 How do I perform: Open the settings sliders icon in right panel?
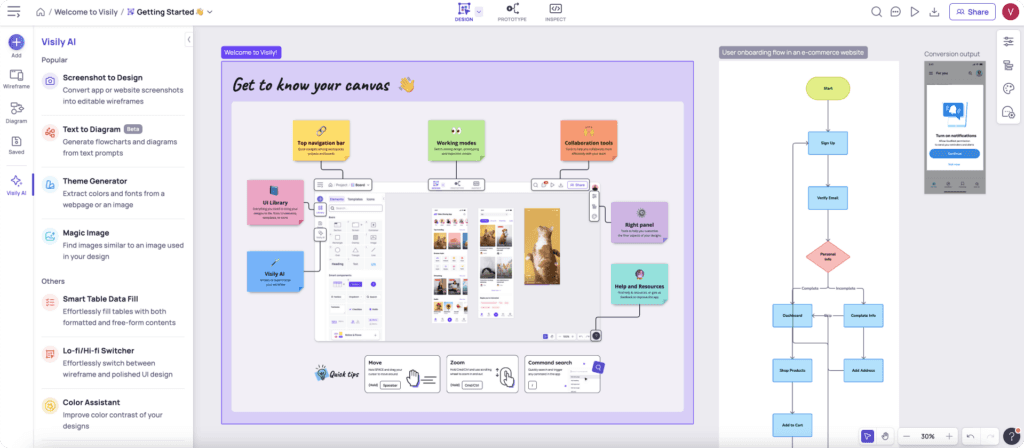(1008, 42)
